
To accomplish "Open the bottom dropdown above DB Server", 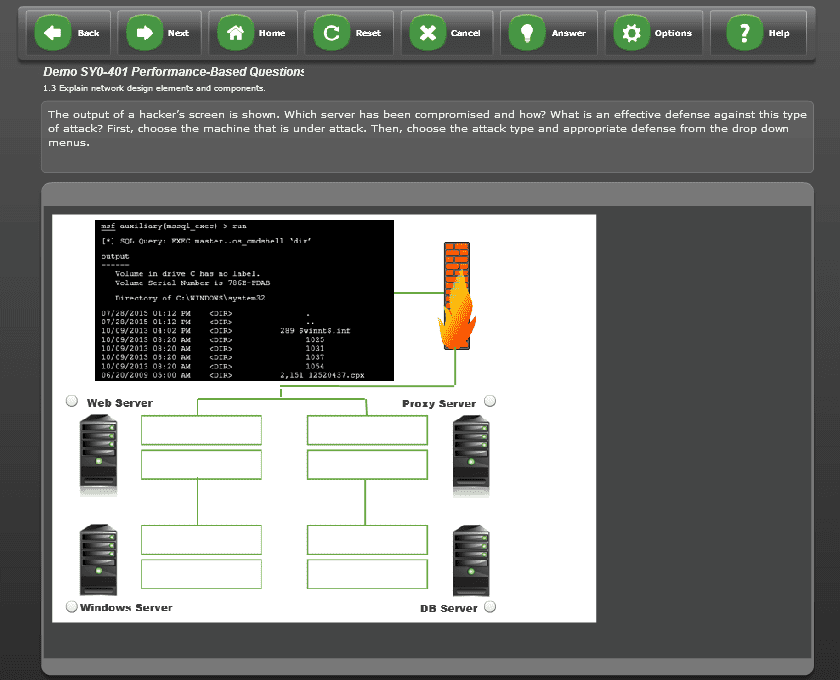I will [x=367, y=573].
